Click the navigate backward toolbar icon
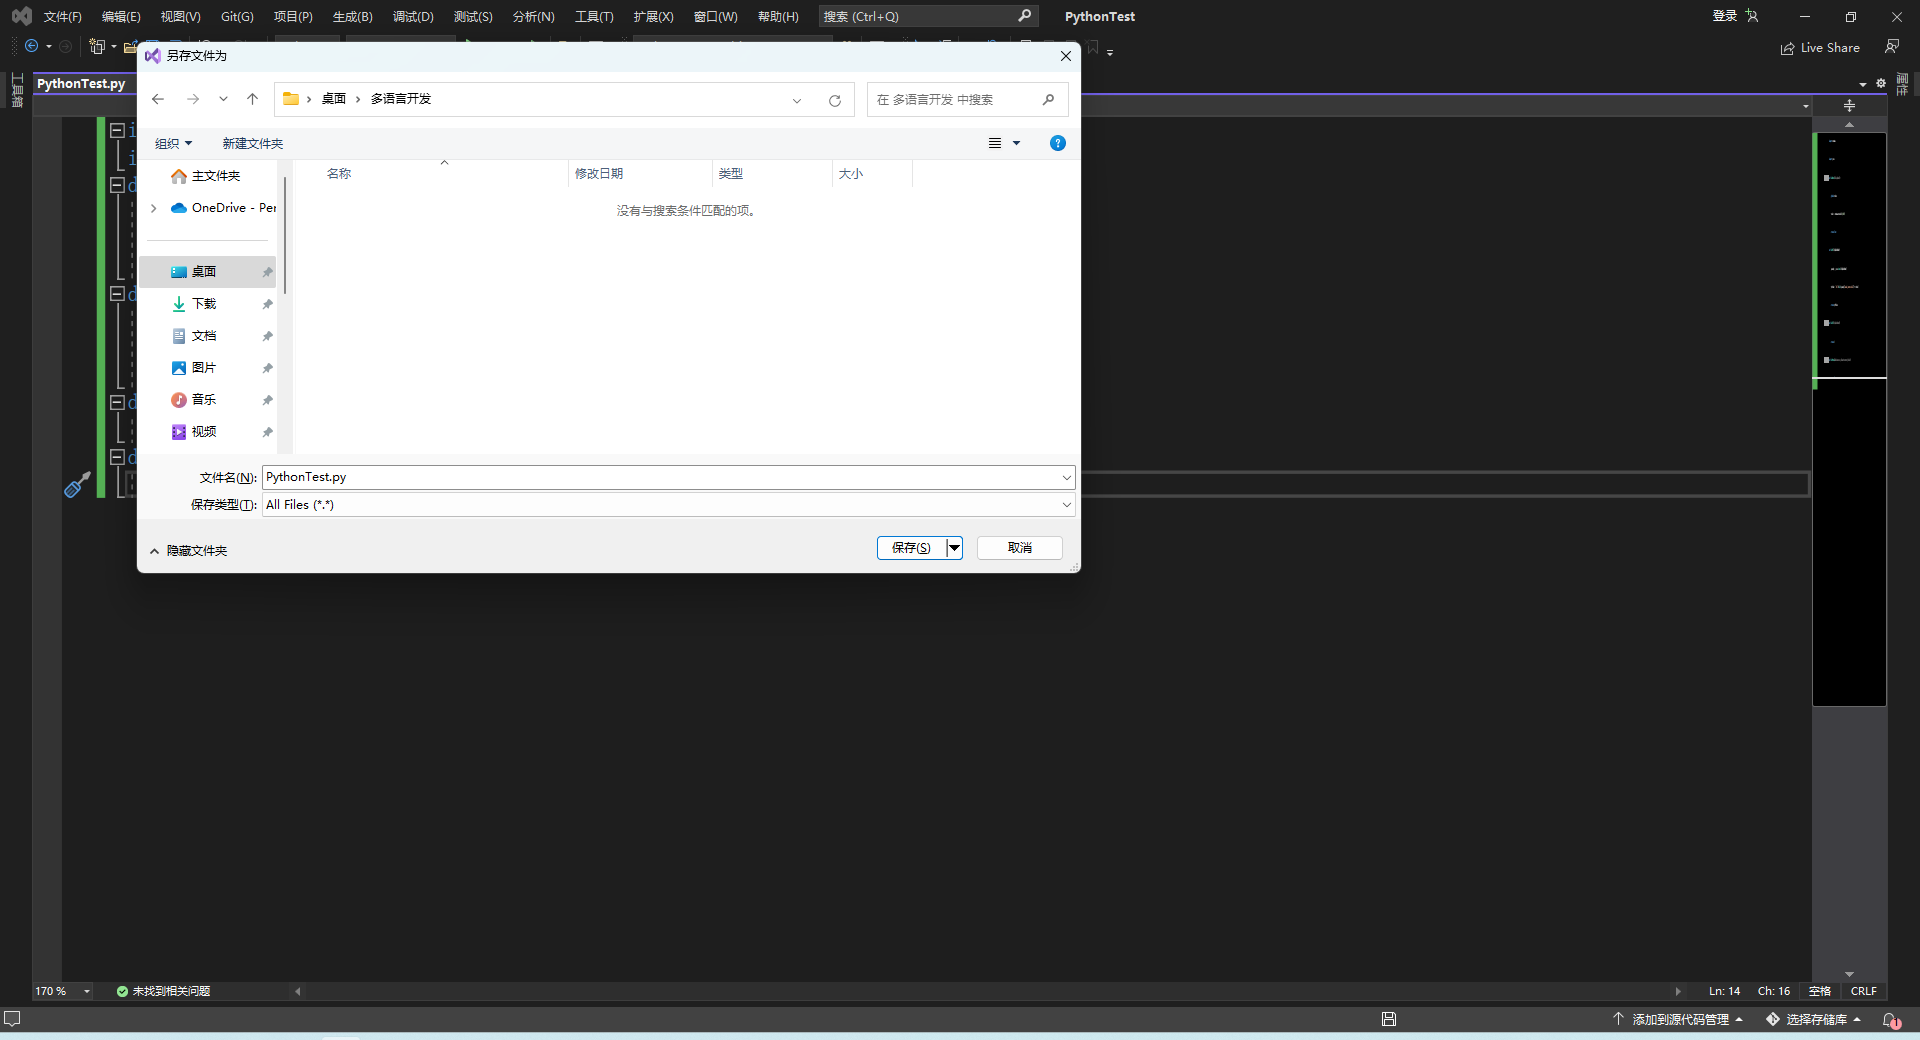 tap(32, 46)
